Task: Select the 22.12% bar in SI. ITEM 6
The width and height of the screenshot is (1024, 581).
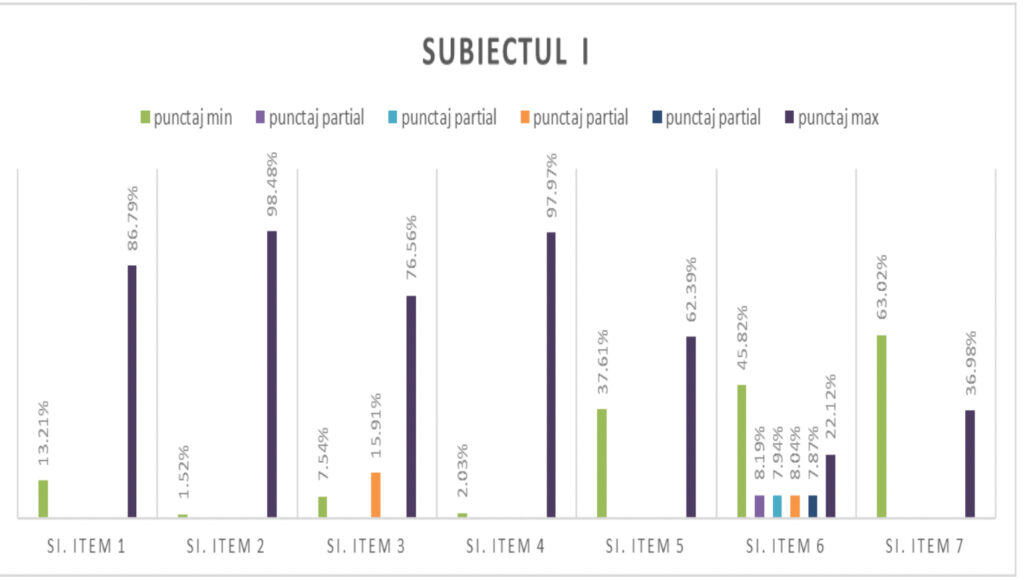Action: 830,486
